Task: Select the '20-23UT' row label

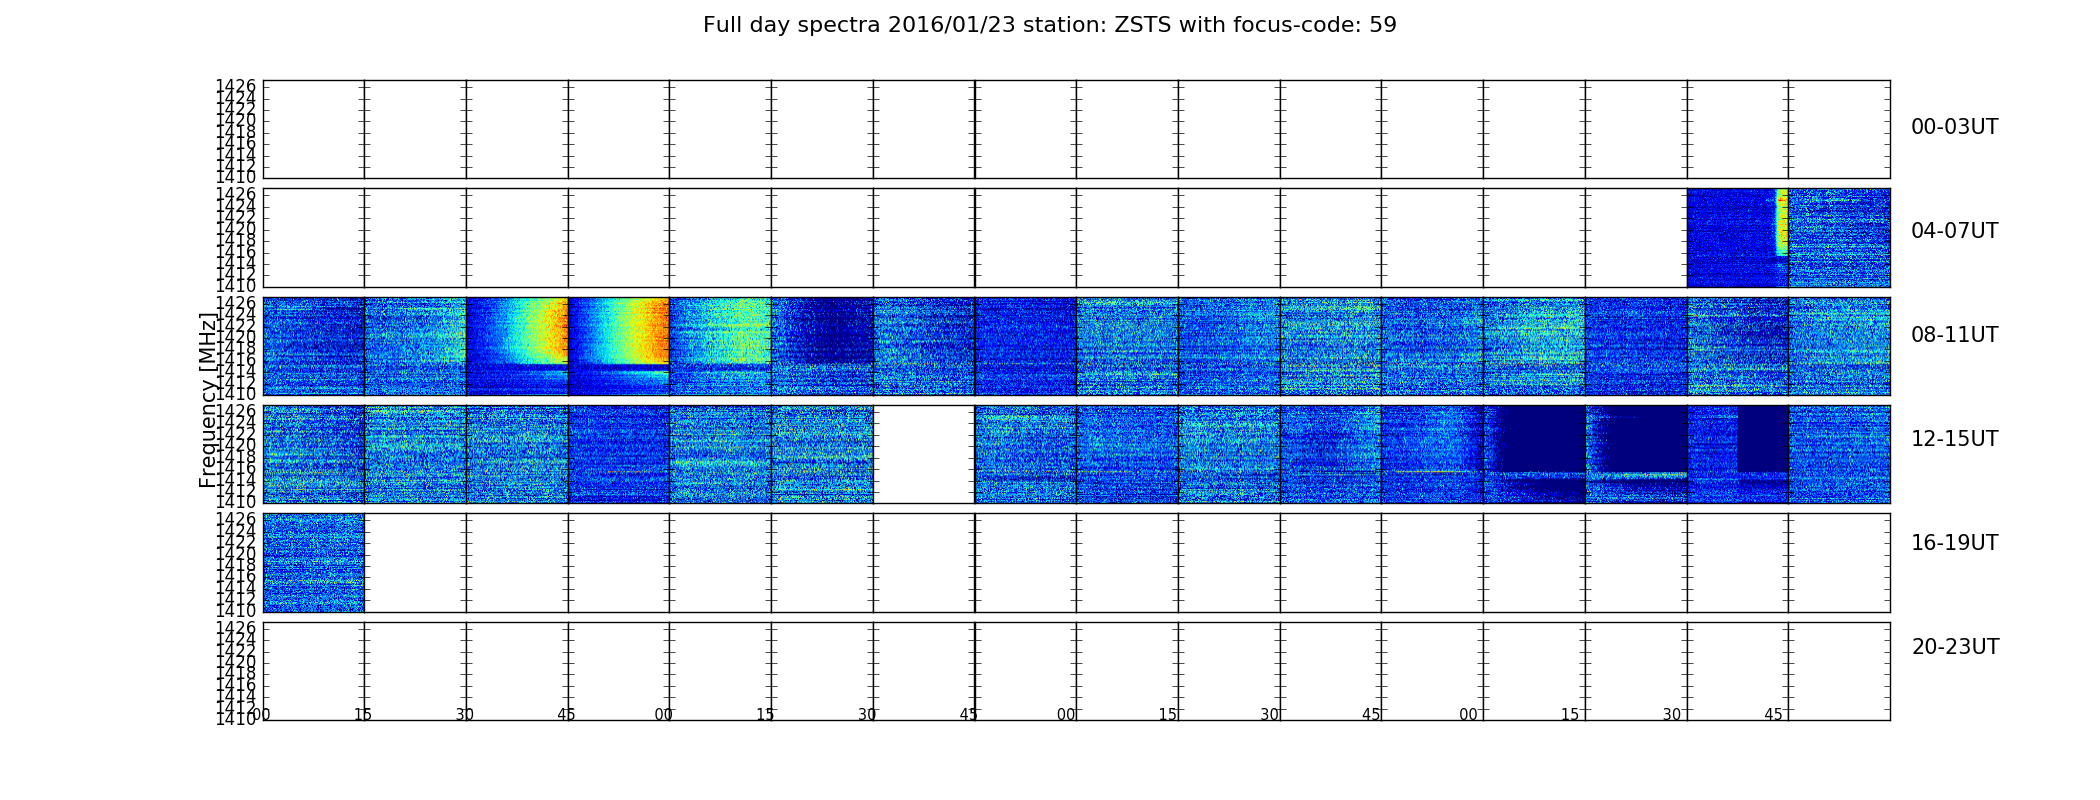Action: pos(1955,647)
